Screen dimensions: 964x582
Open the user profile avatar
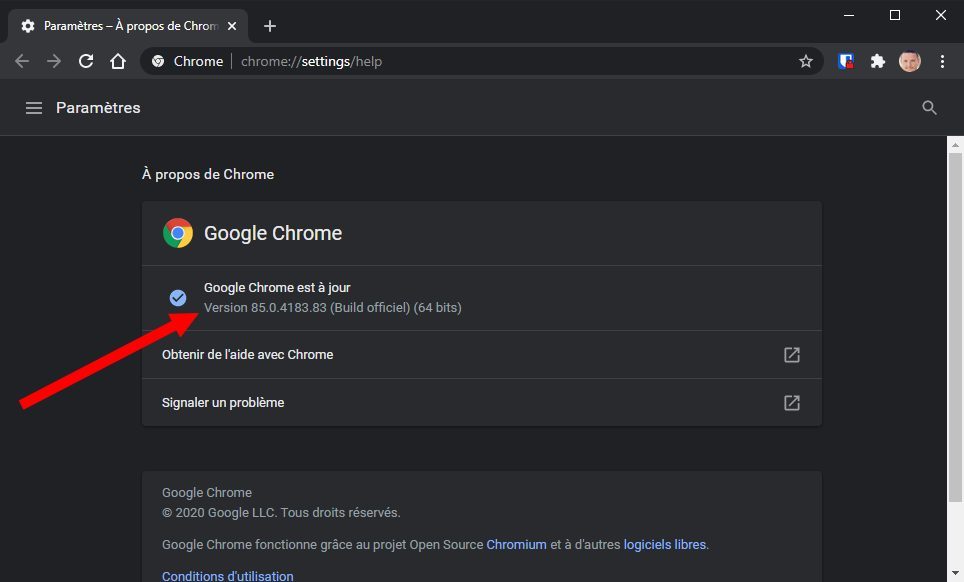[x=910, y=61]
